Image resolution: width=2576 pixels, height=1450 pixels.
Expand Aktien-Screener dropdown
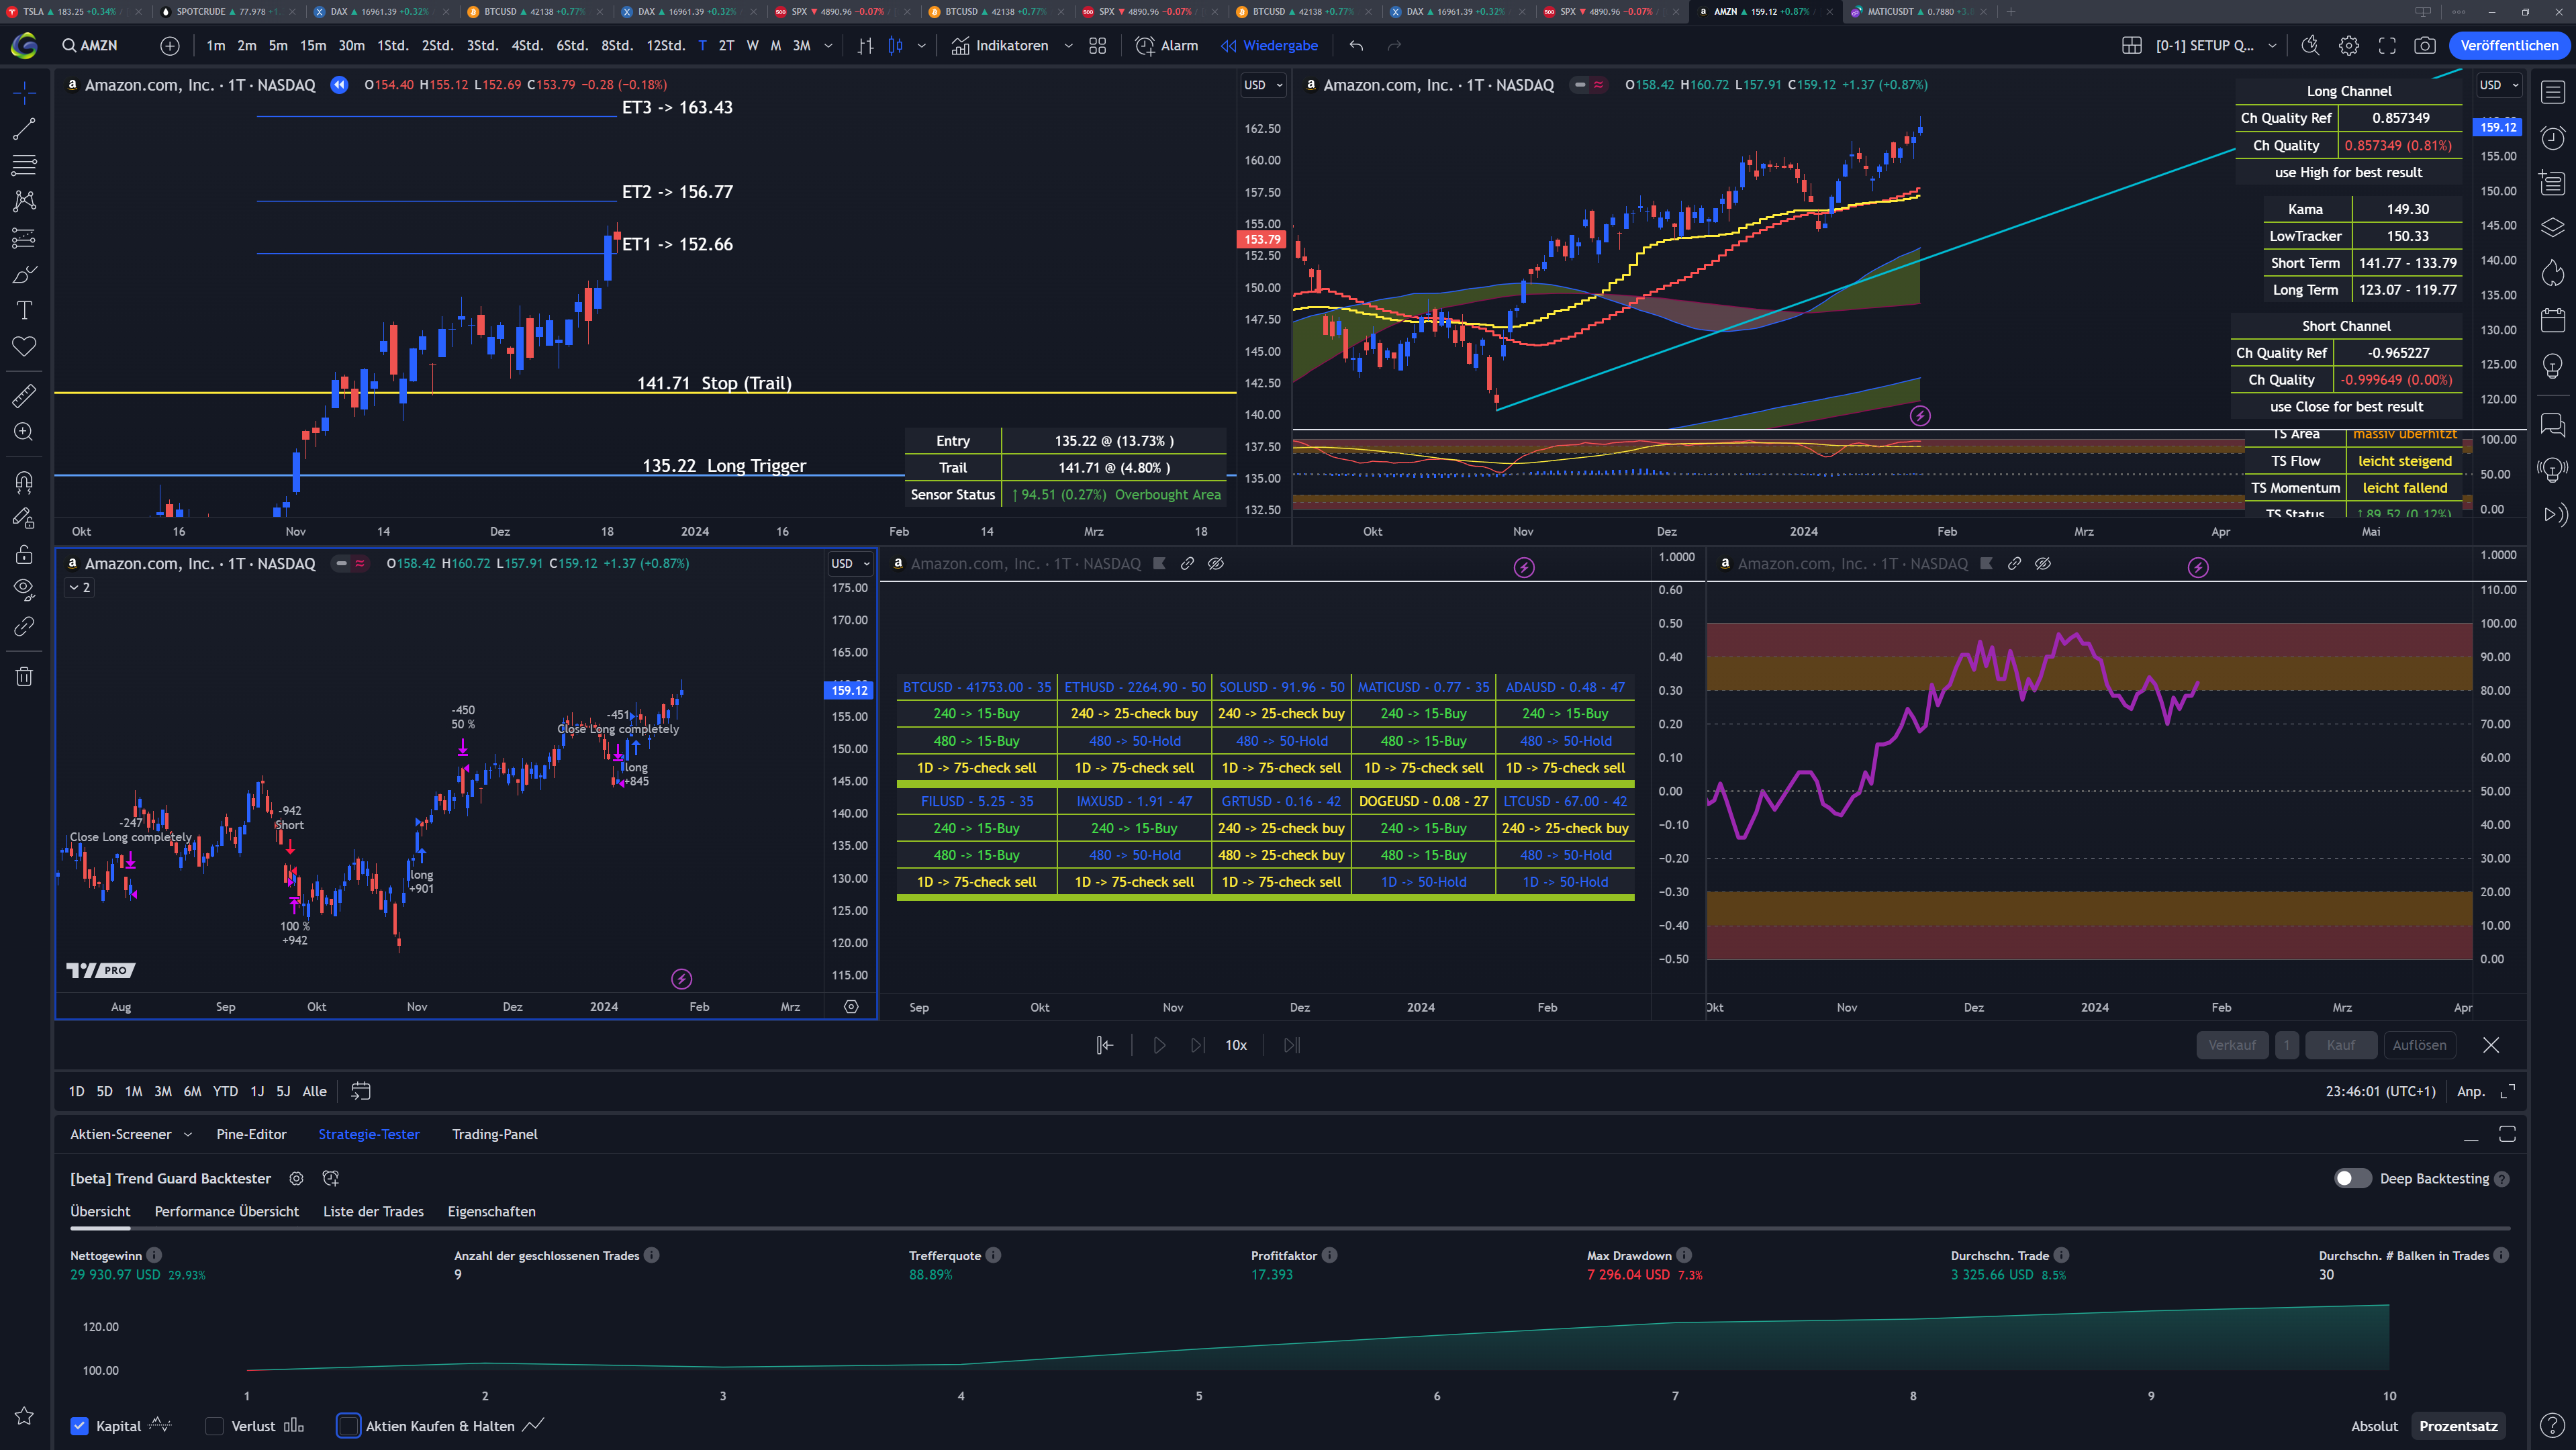point(188,1134)
